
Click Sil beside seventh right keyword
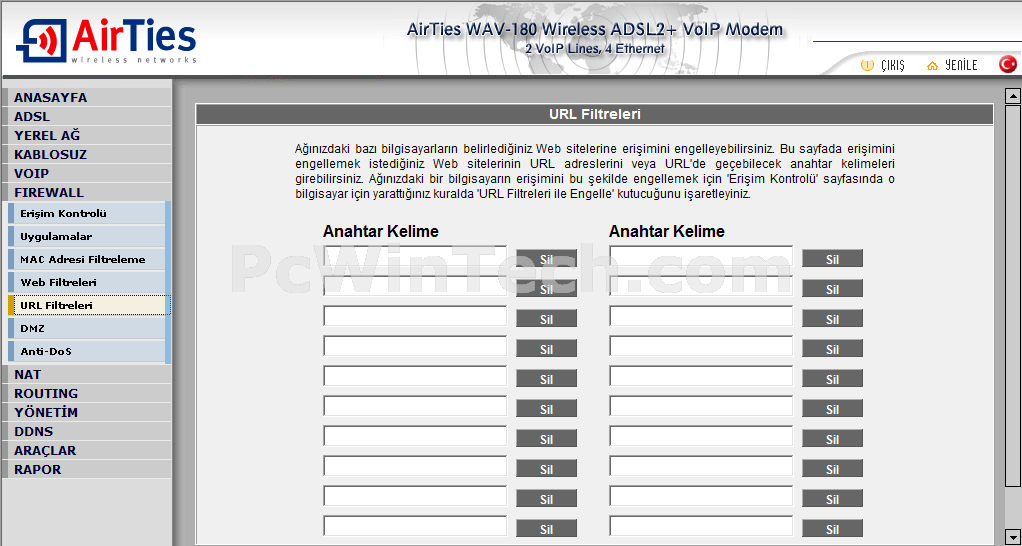832,438
